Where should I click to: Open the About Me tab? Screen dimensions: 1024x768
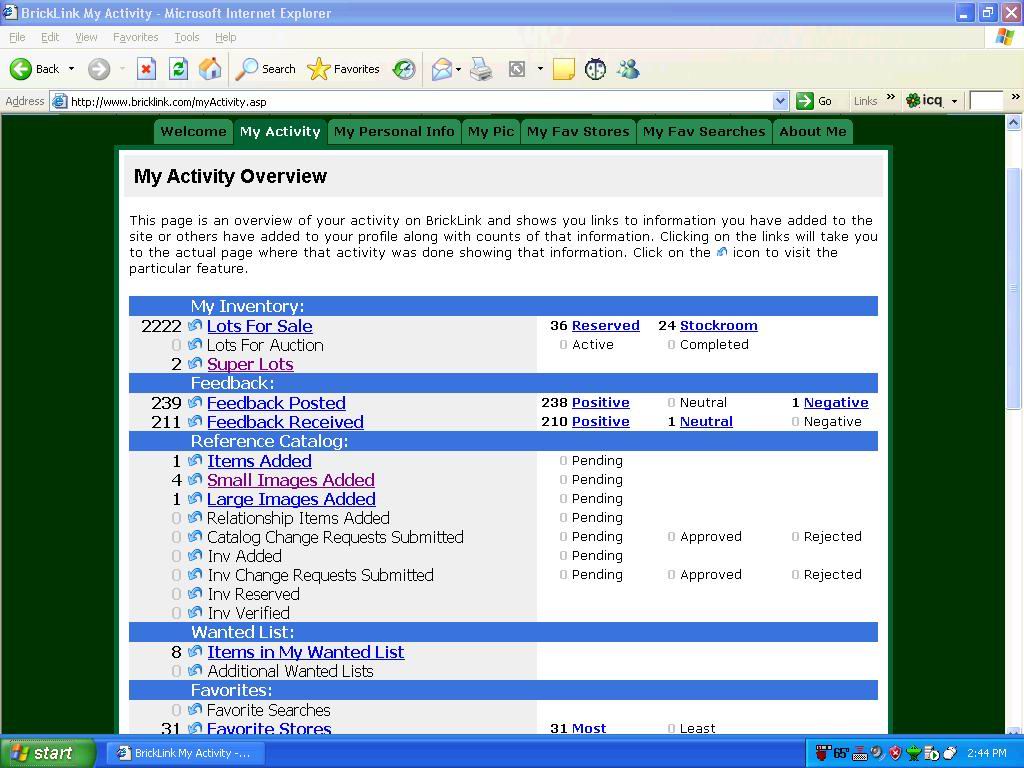coord(812,131)
